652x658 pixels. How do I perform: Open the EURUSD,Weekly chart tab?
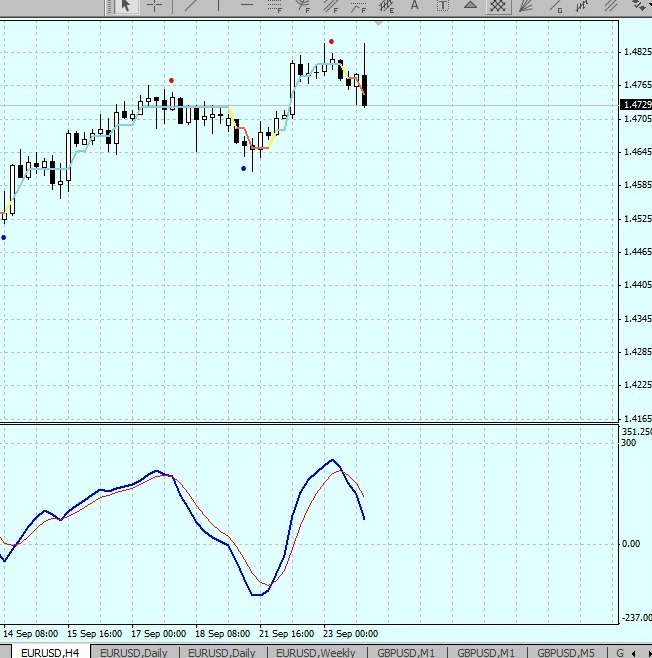pyautogui.click(x=315, y=652)
